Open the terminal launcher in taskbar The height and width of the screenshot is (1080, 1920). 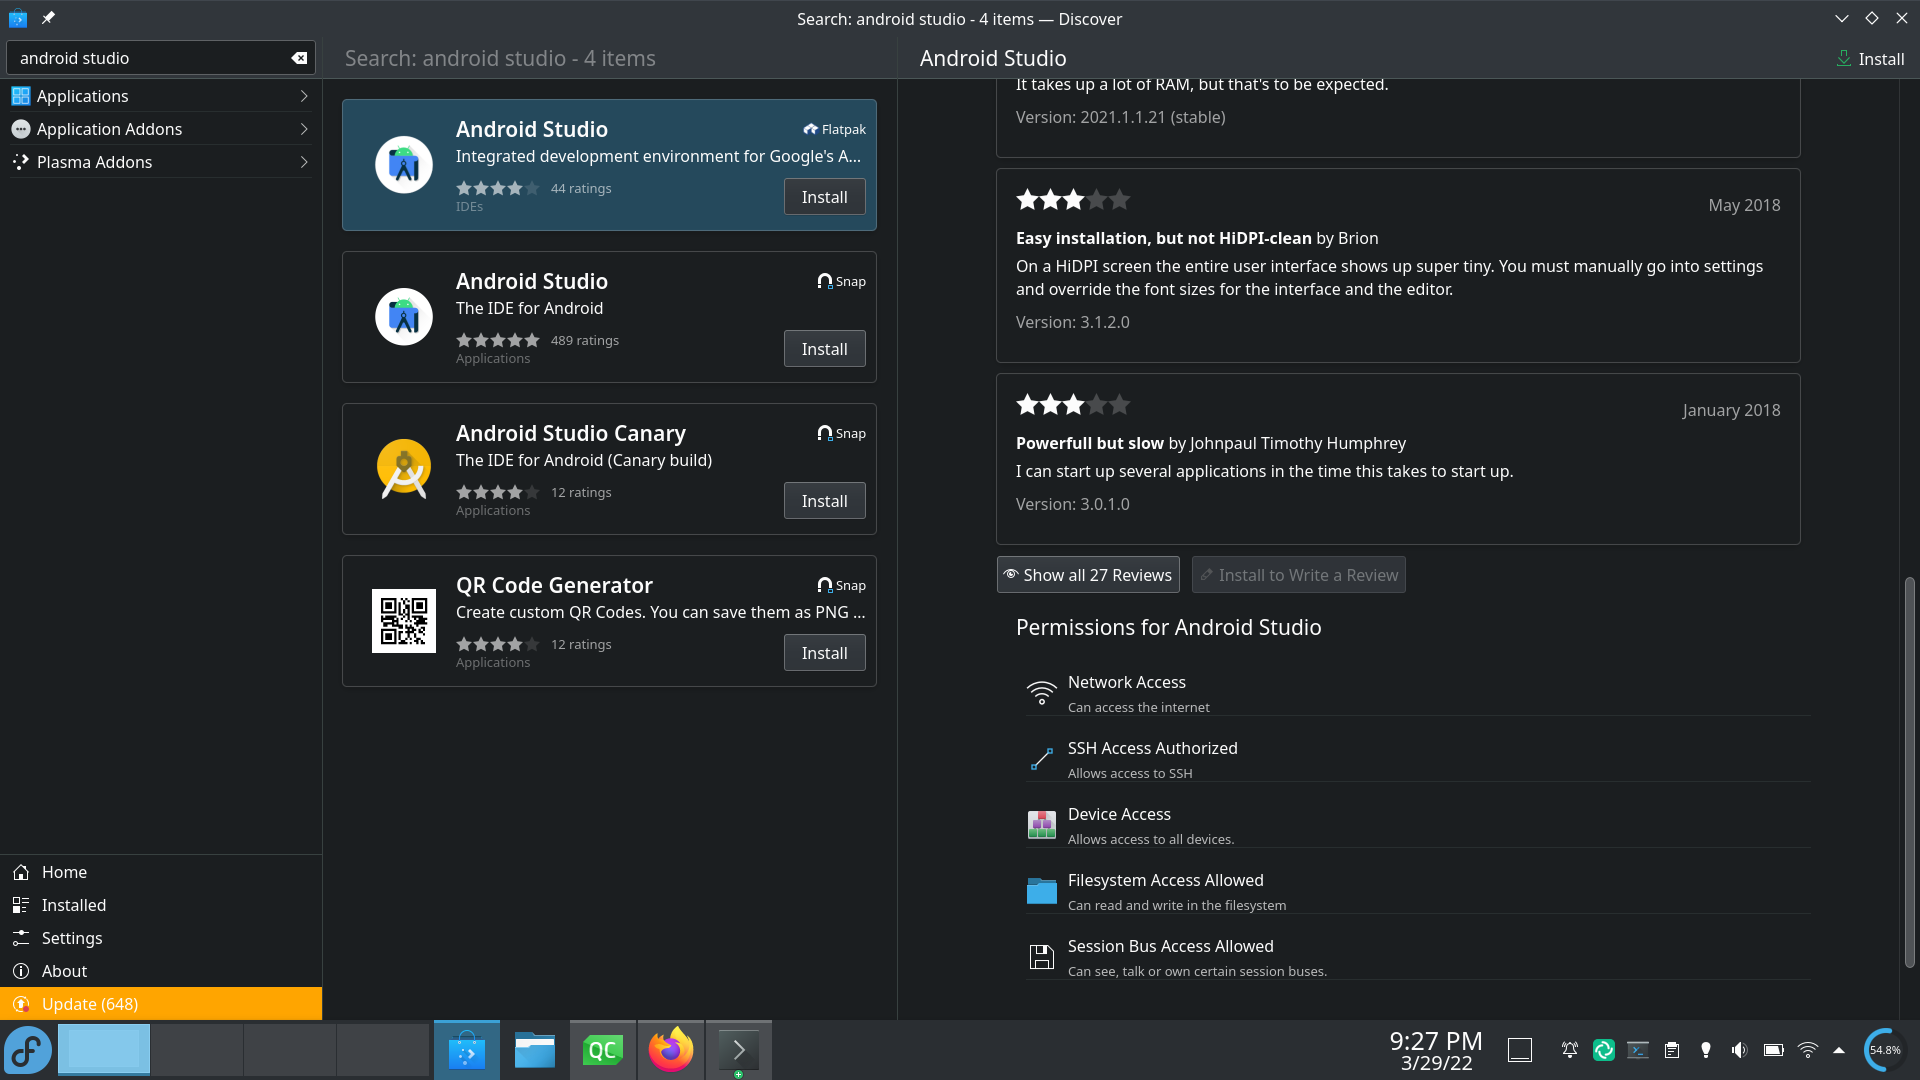click(x=739, y=1050)
